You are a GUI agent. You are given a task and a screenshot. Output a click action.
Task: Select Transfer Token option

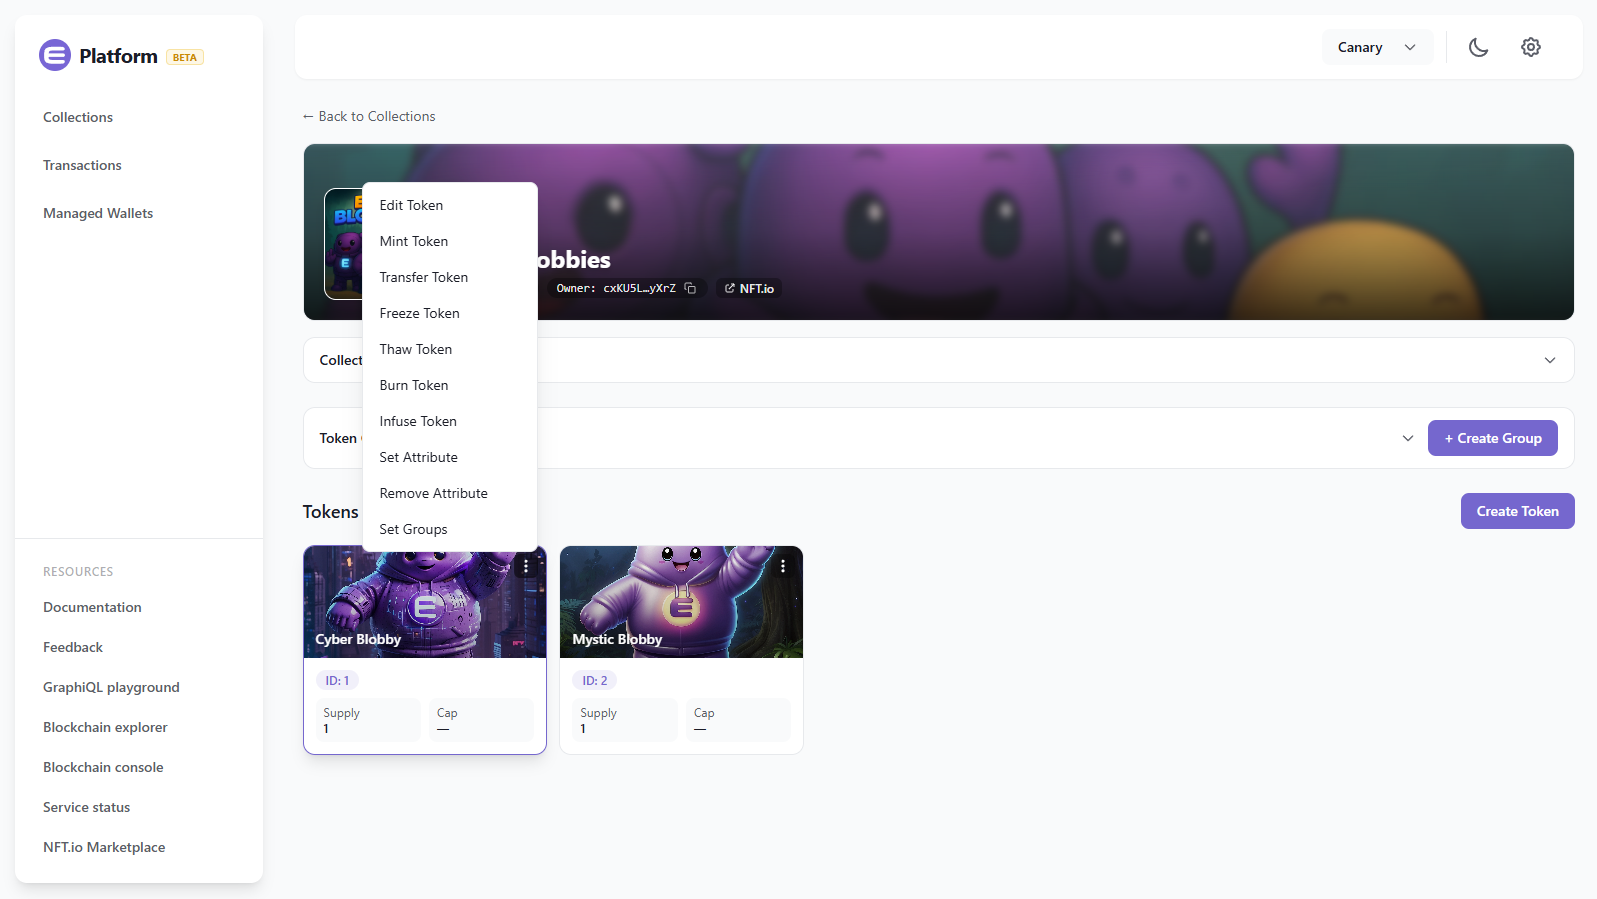click(x=449, y=277)
